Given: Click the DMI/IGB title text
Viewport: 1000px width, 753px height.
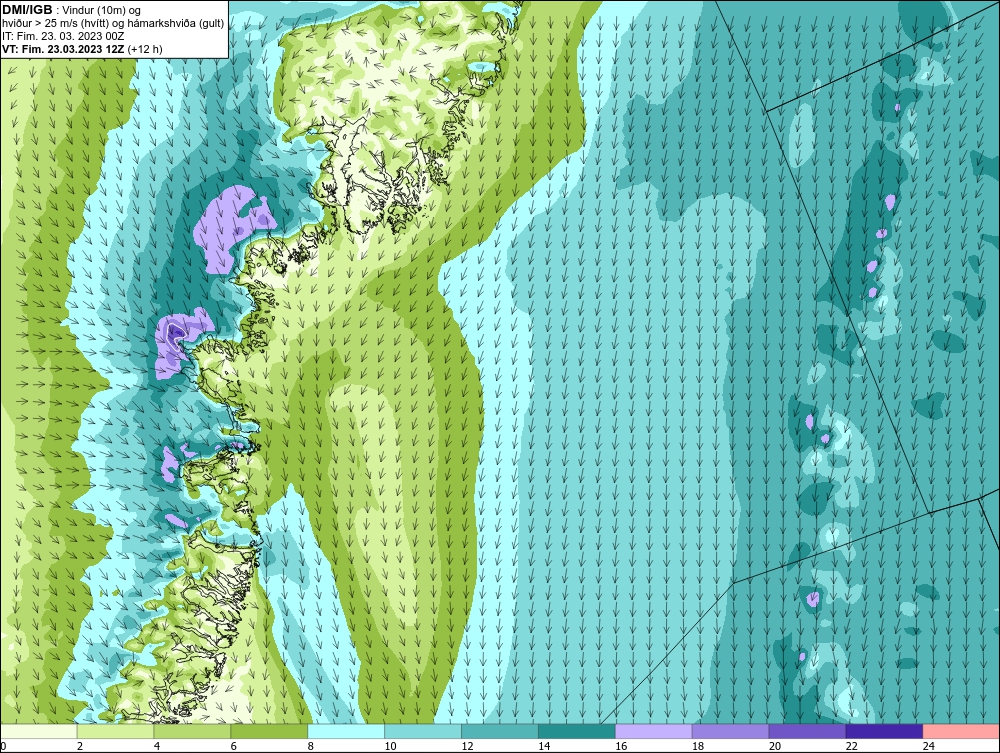Looking at the screenshot, I should [x=27, y=10].
